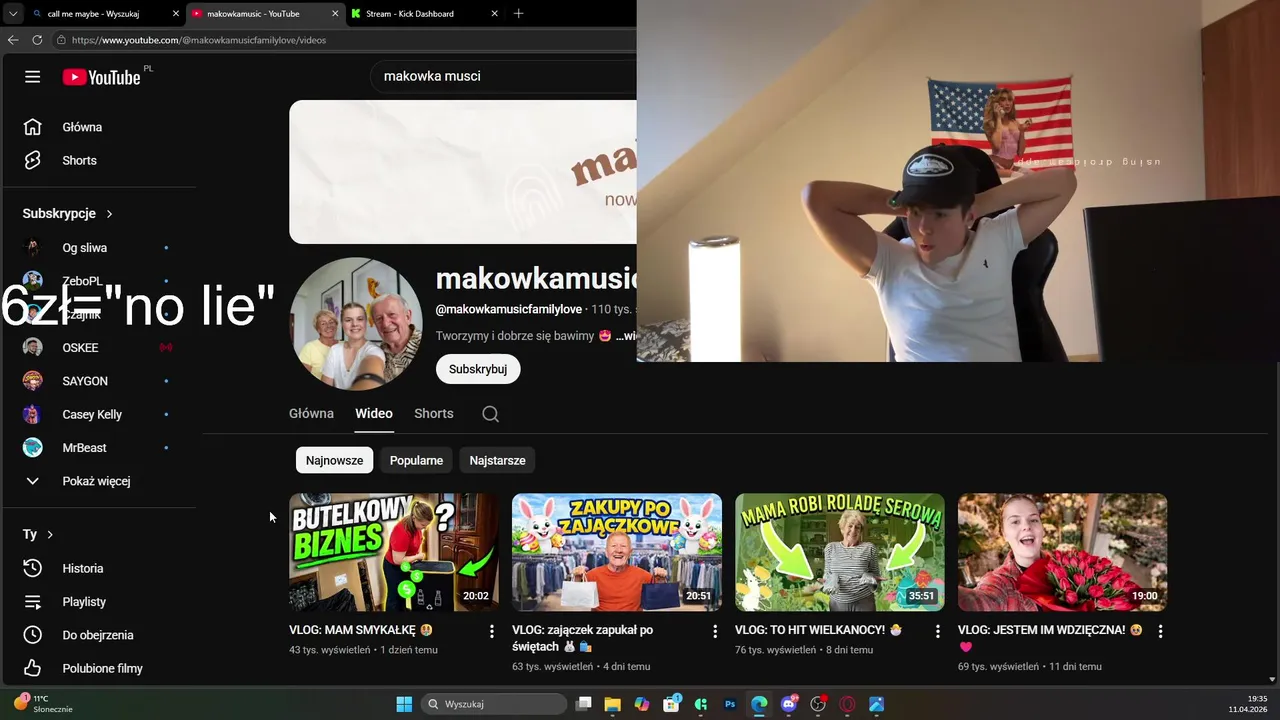Select the Najstarsze filter chip

497,460
